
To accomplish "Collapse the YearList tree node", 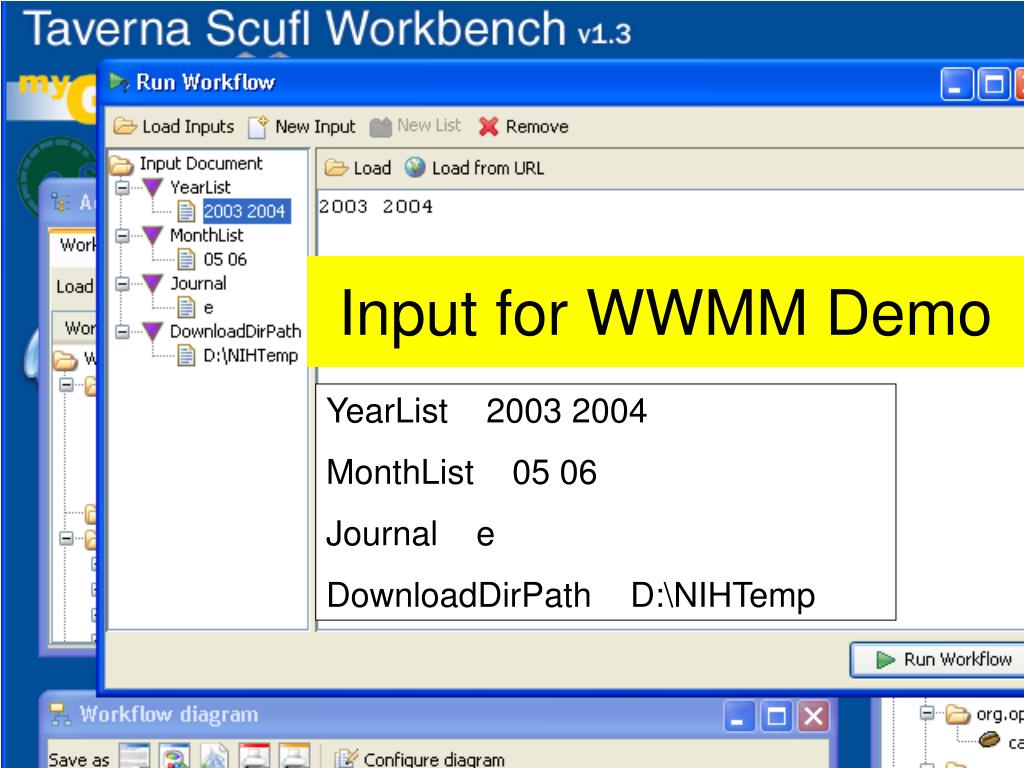I will tap(122, 188).
